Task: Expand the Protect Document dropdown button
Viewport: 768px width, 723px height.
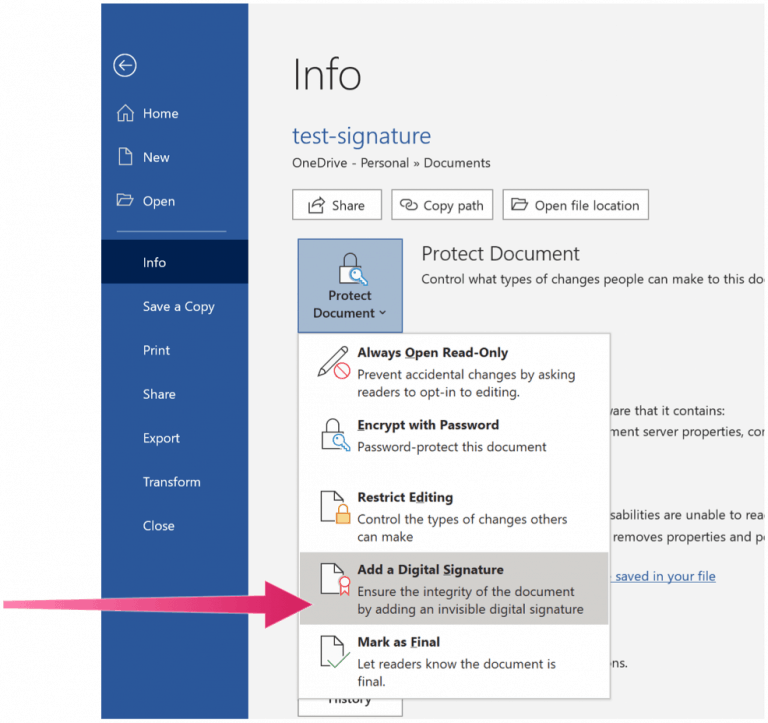Action: [350, 286]
